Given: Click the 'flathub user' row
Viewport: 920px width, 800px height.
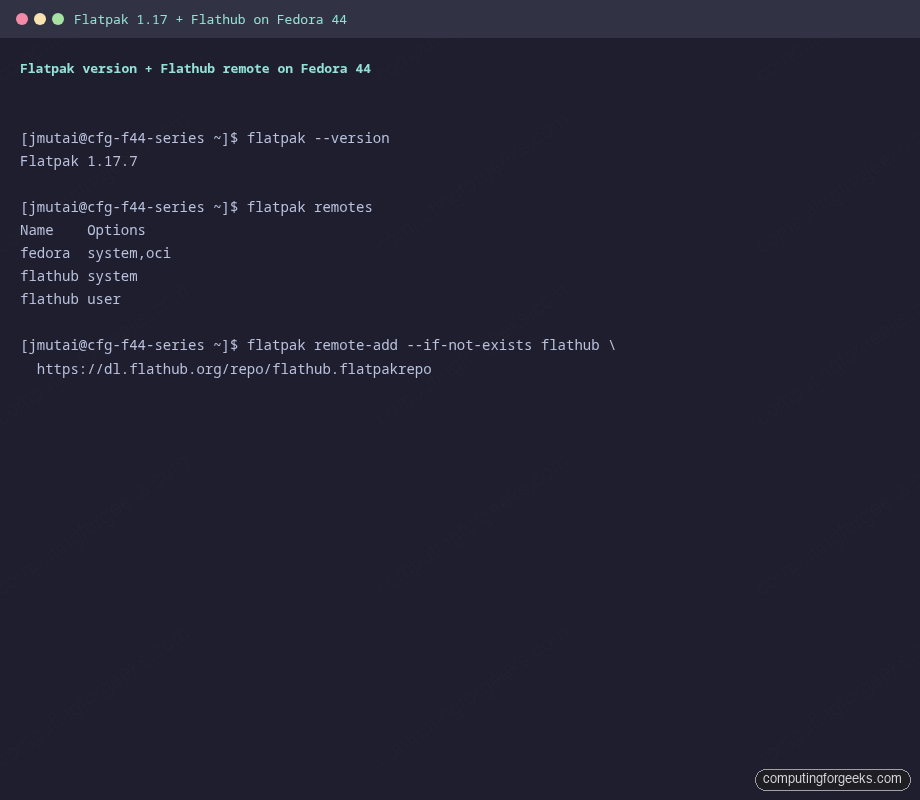Looking at the screenshot, I should click(x=70, y=299).
